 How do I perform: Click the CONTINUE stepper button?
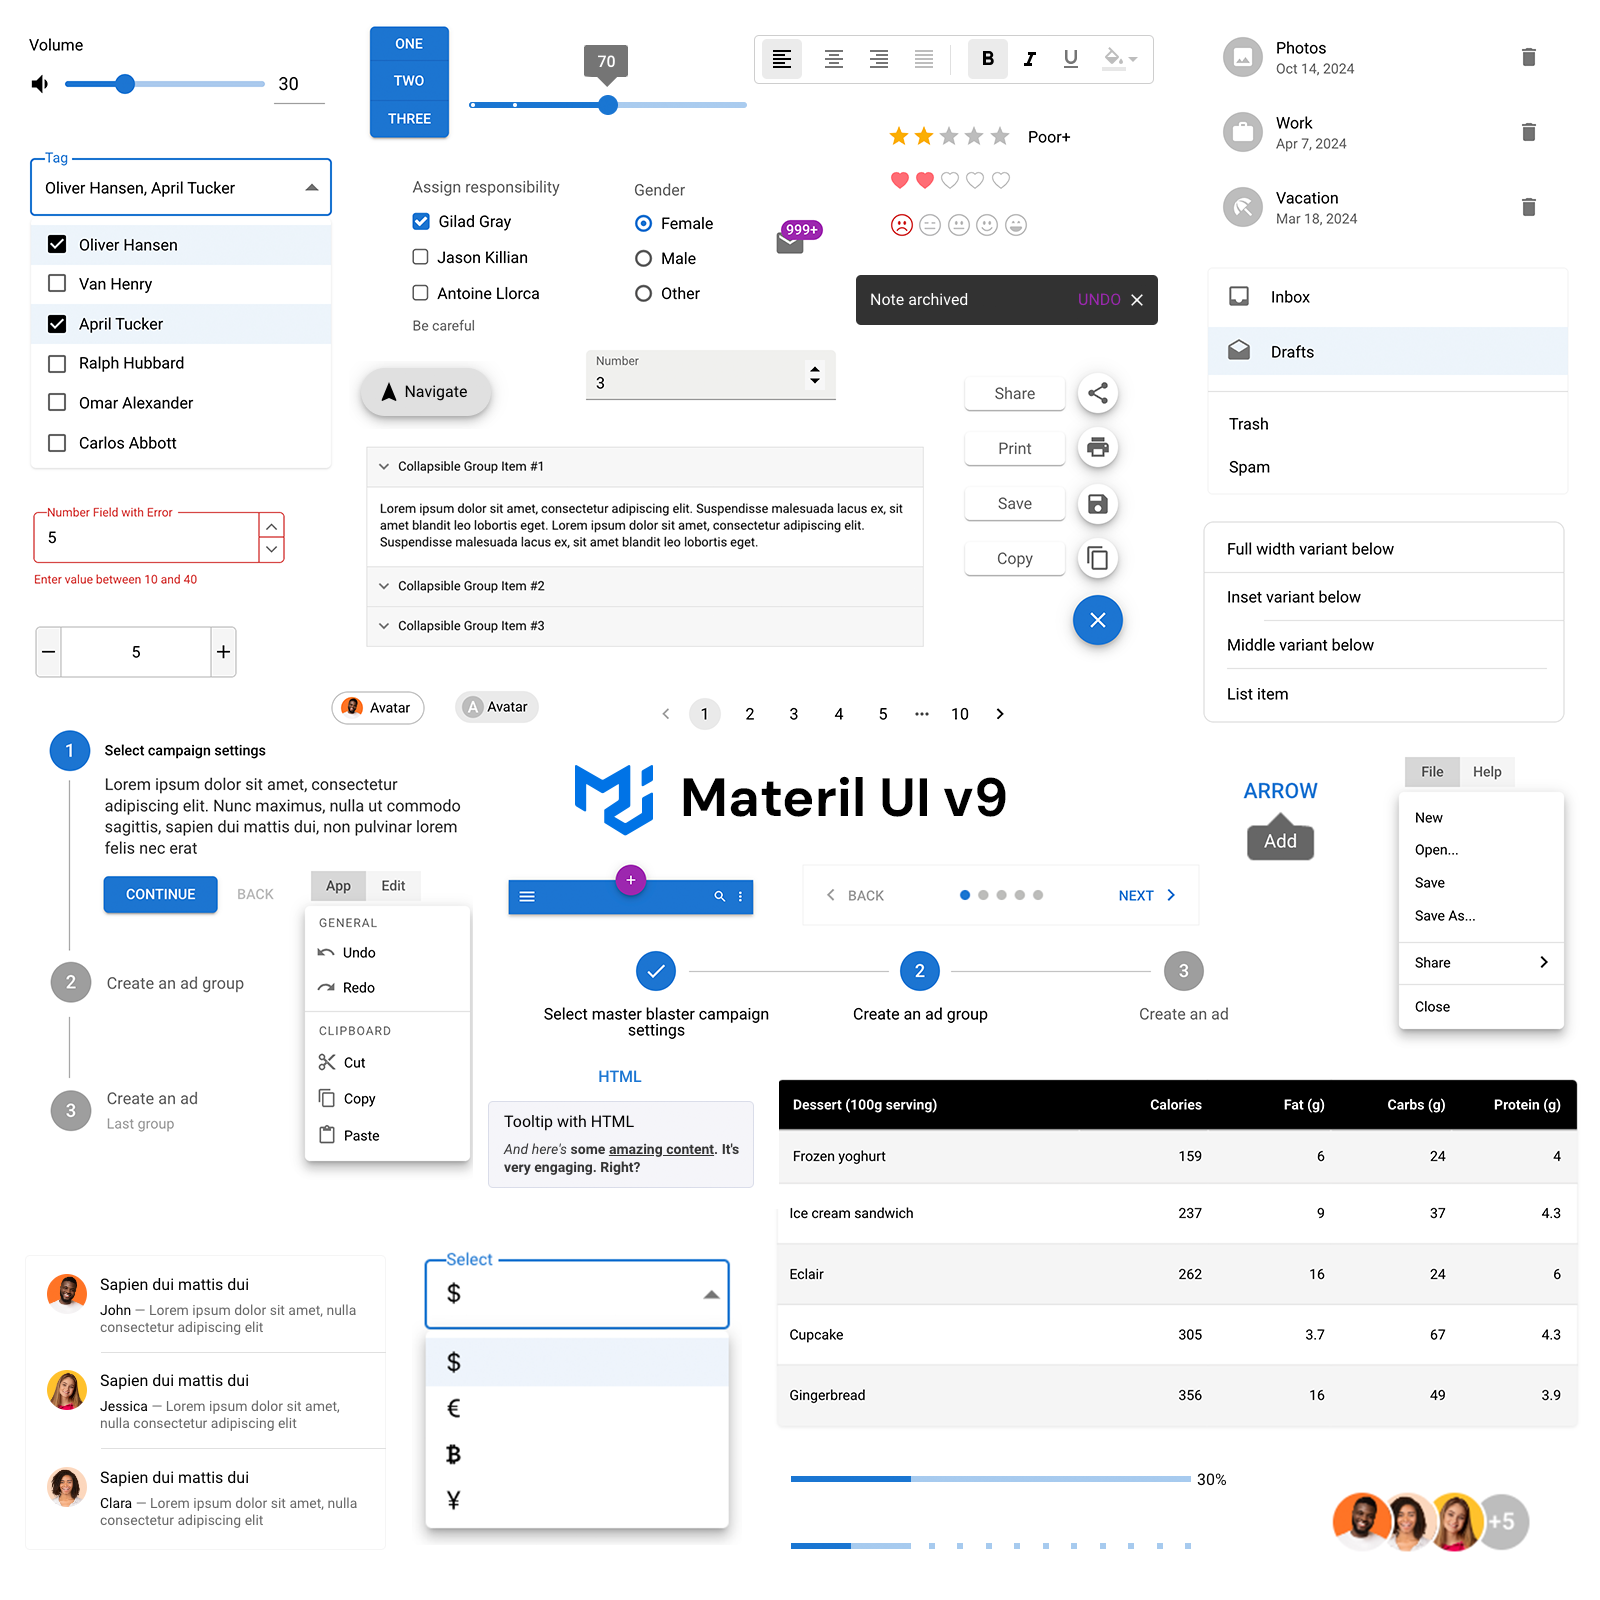tap(160, 894)
